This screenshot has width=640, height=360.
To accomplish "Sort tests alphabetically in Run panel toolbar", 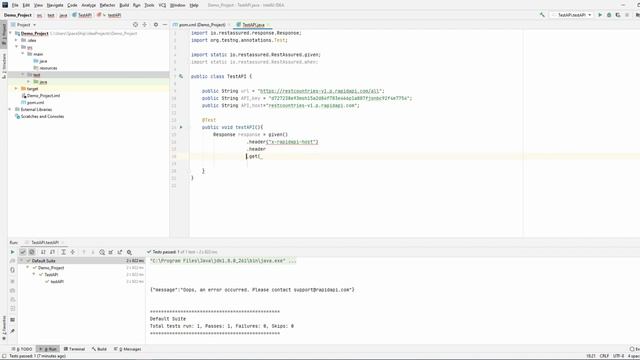I will click(x=43, y=252).
